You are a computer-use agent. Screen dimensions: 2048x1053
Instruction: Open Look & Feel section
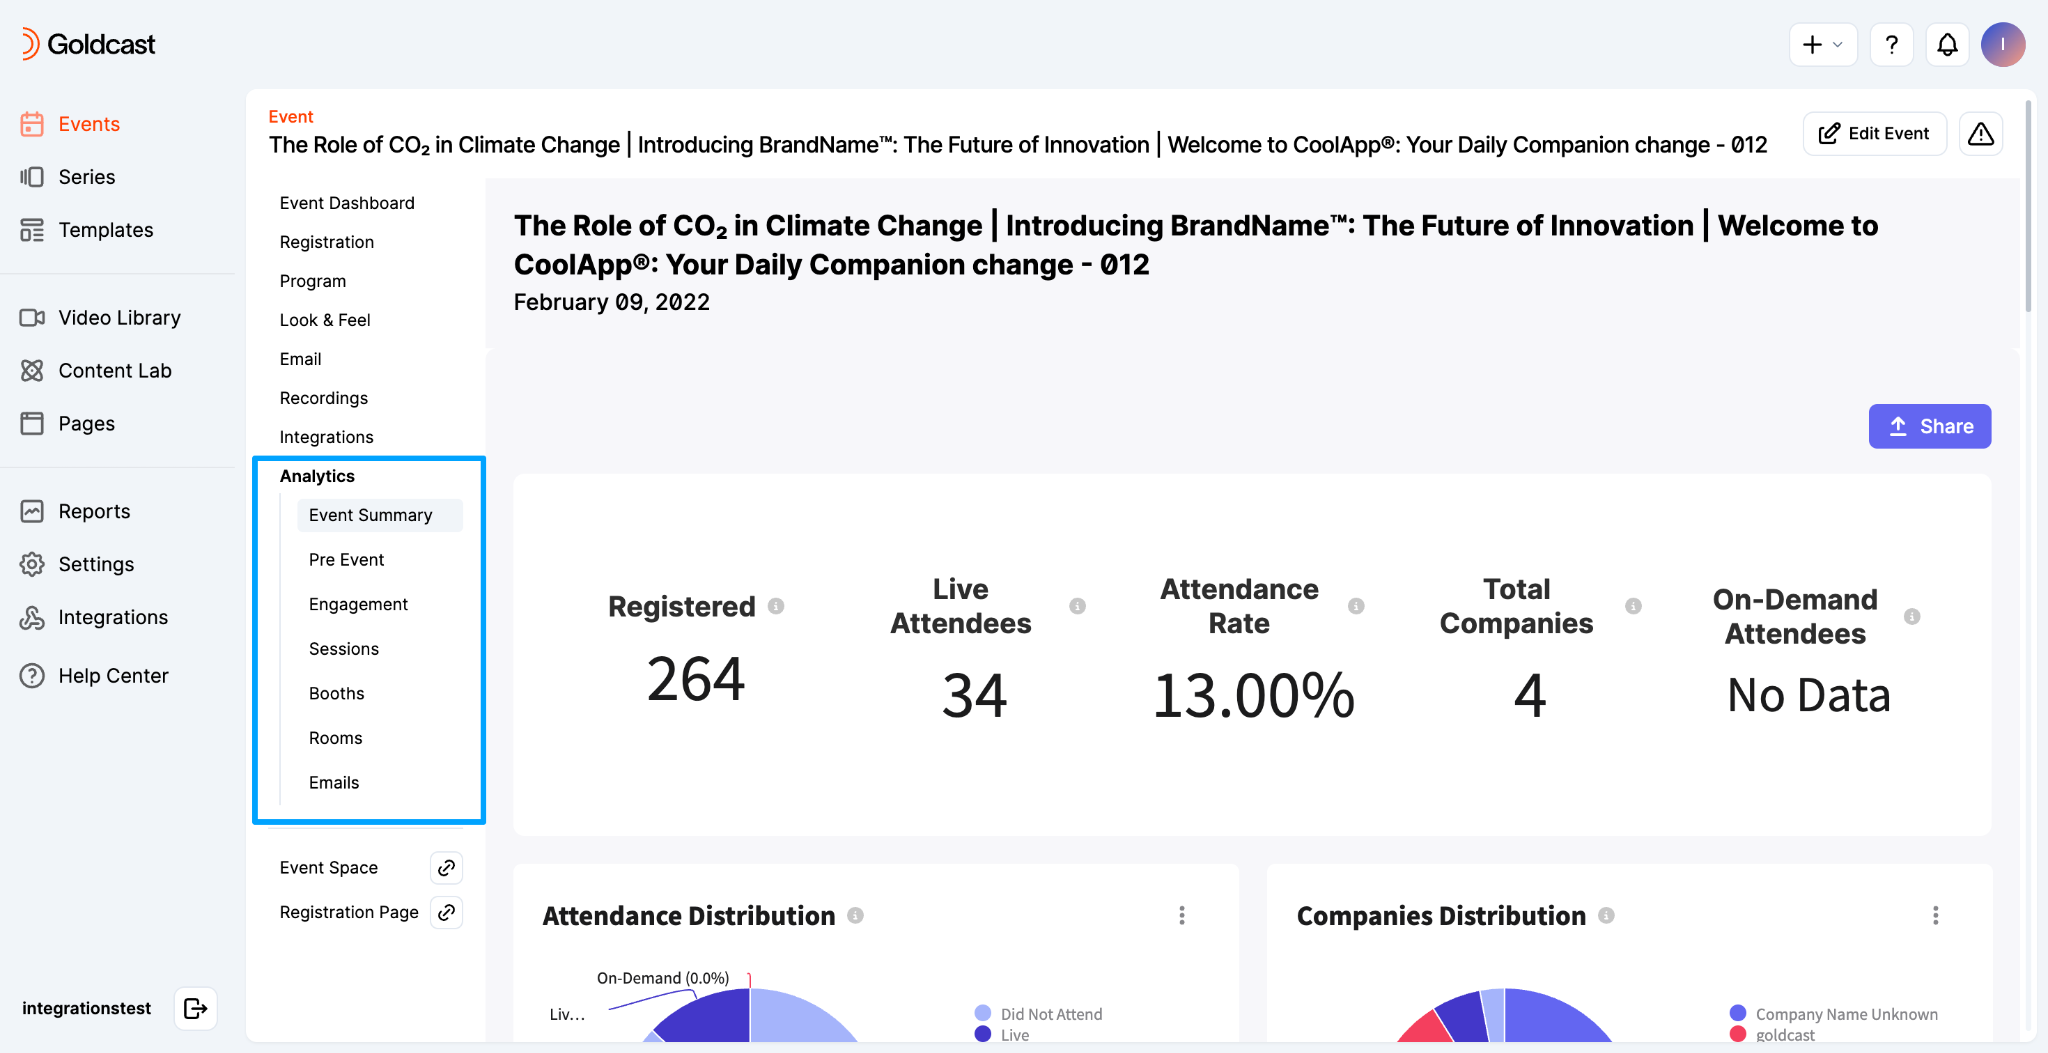325,320
